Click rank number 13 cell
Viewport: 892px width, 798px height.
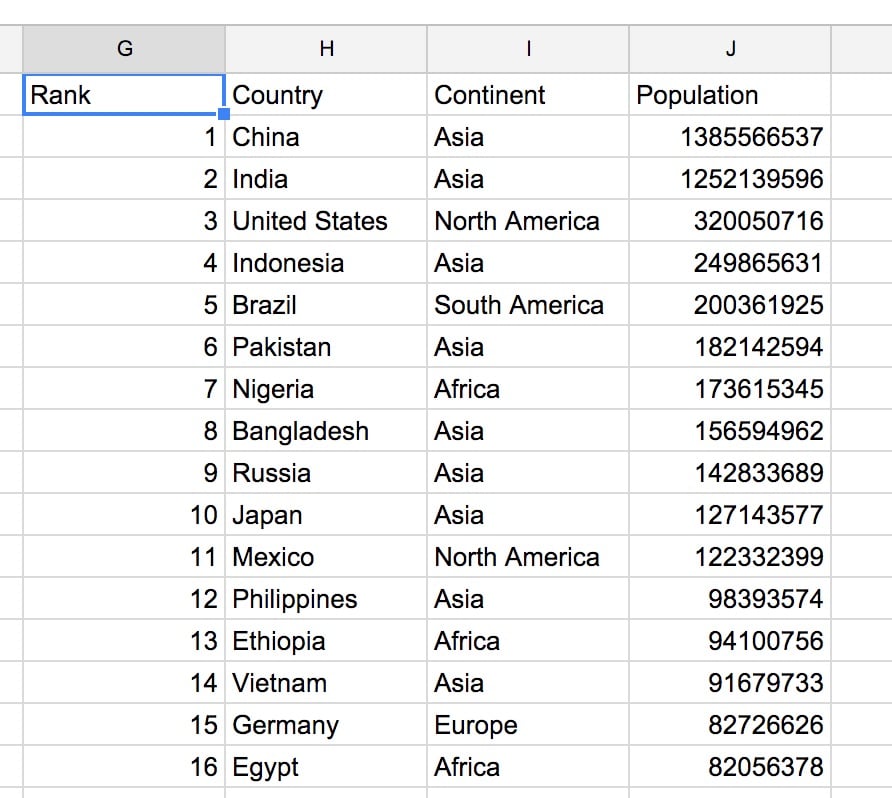pyautogui.click(x=124, y=641)
